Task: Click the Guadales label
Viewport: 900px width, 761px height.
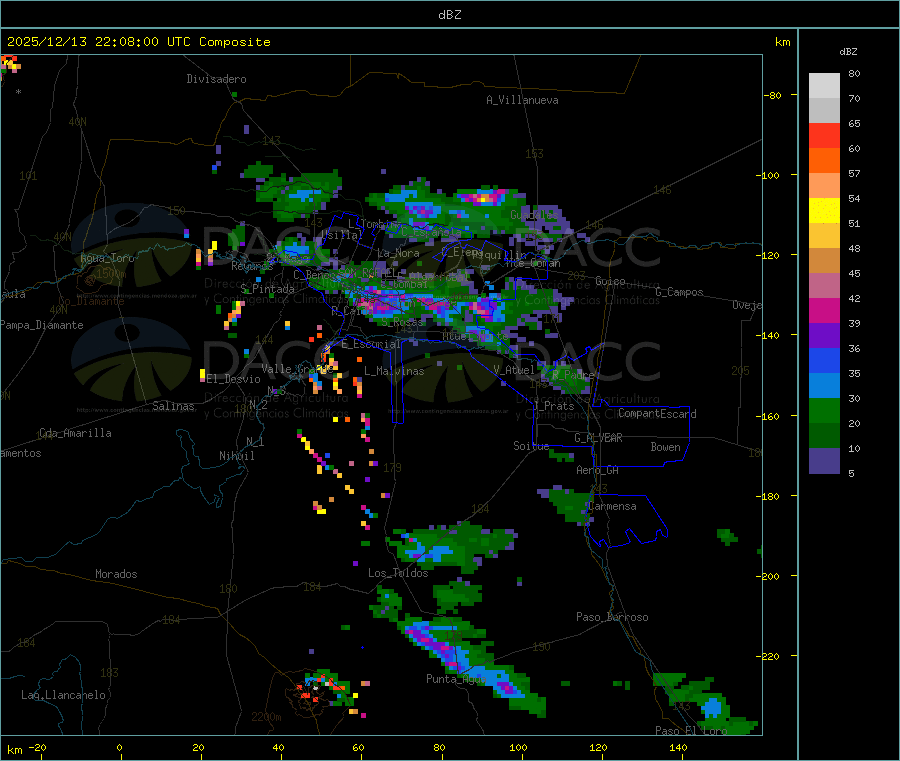Action: coord(534,215)
